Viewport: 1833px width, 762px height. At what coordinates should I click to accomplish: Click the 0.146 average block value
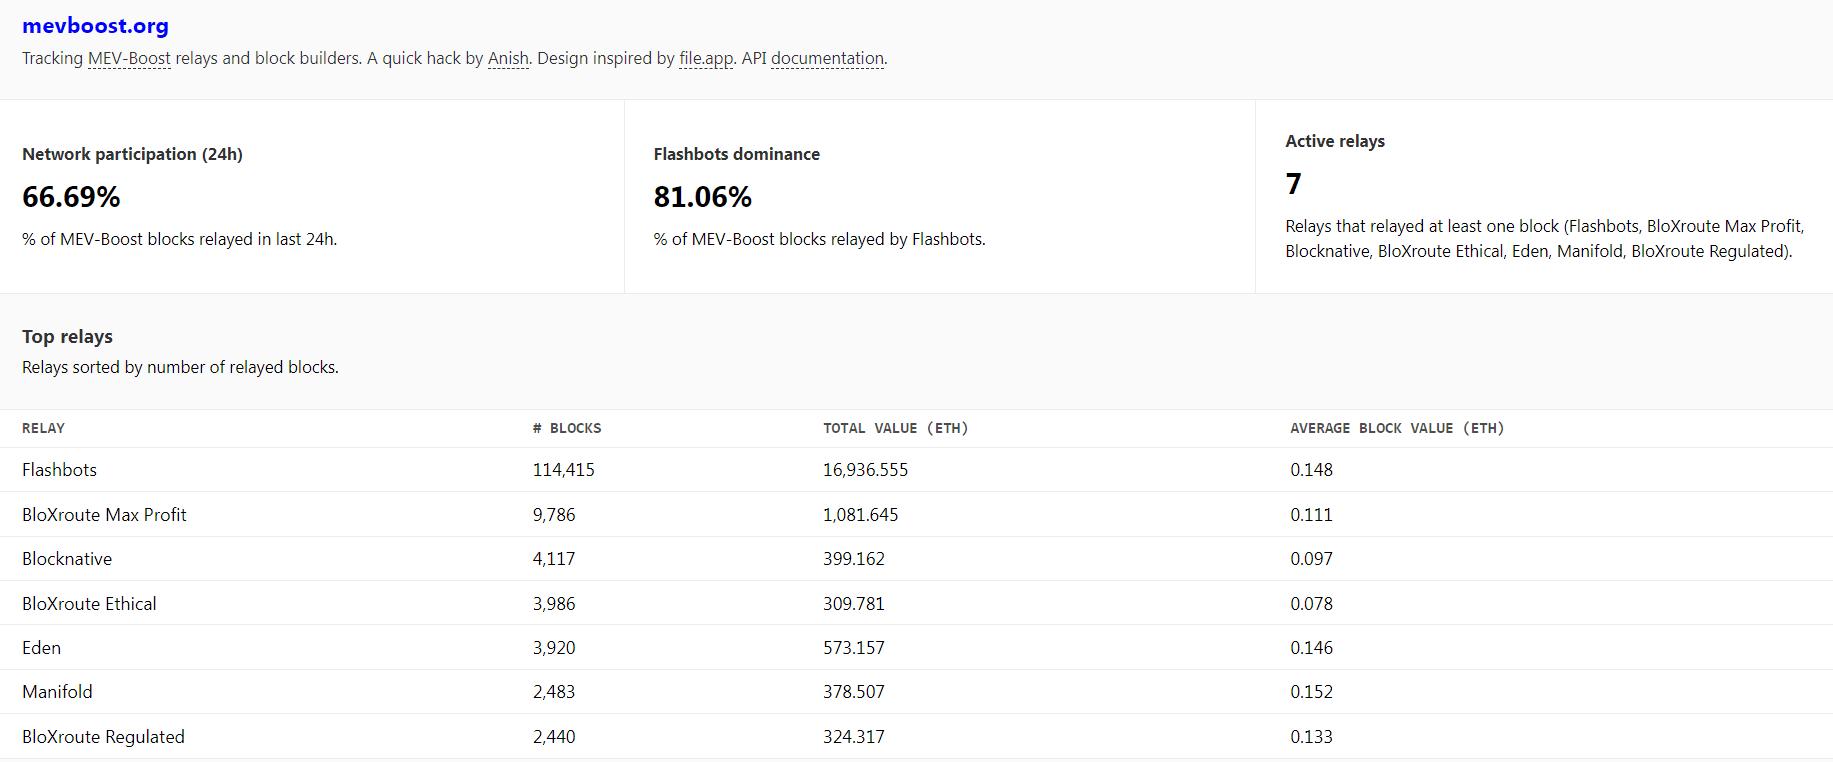pyautogui.click(x=1311, y=648)
